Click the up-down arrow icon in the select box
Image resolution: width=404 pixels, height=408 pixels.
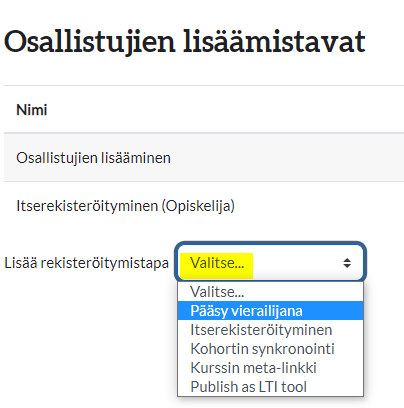[347, 263]
